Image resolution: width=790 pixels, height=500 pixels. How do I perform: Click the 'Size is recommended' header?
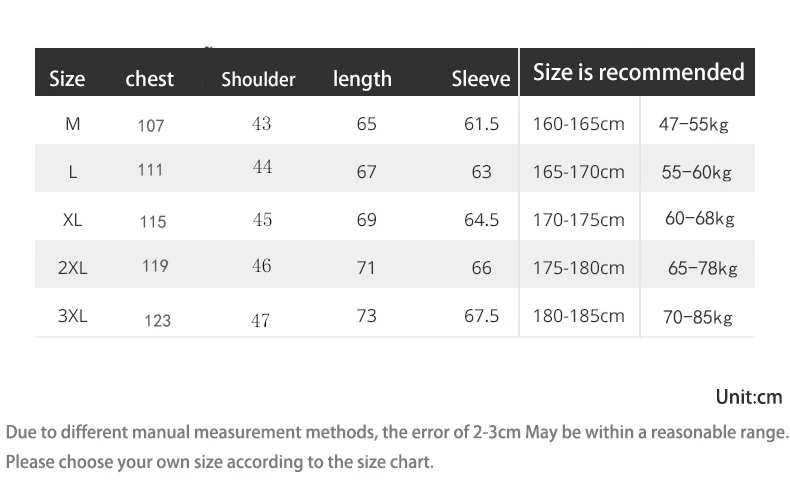[x=639, y=72]
